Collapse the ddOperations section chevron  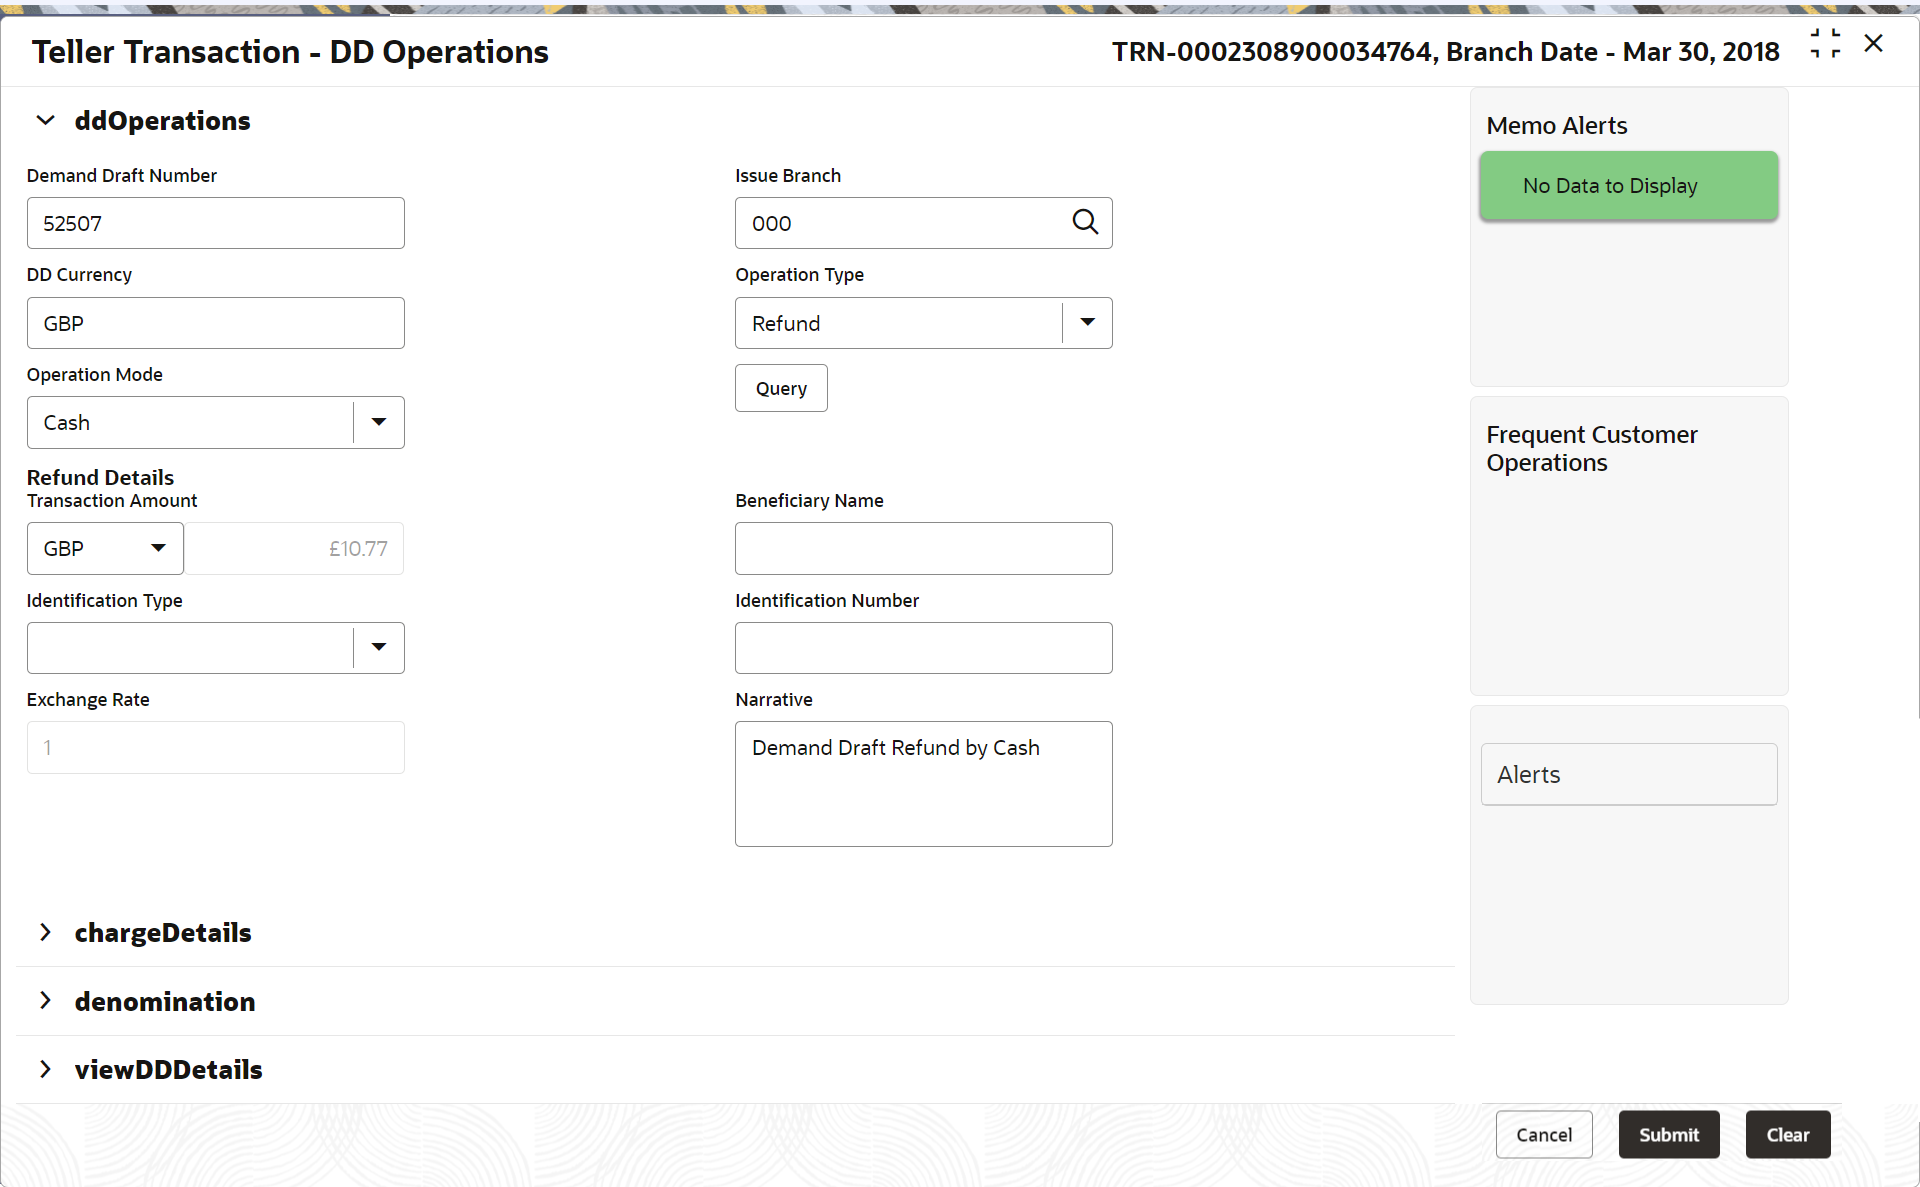tap(45, 121)
